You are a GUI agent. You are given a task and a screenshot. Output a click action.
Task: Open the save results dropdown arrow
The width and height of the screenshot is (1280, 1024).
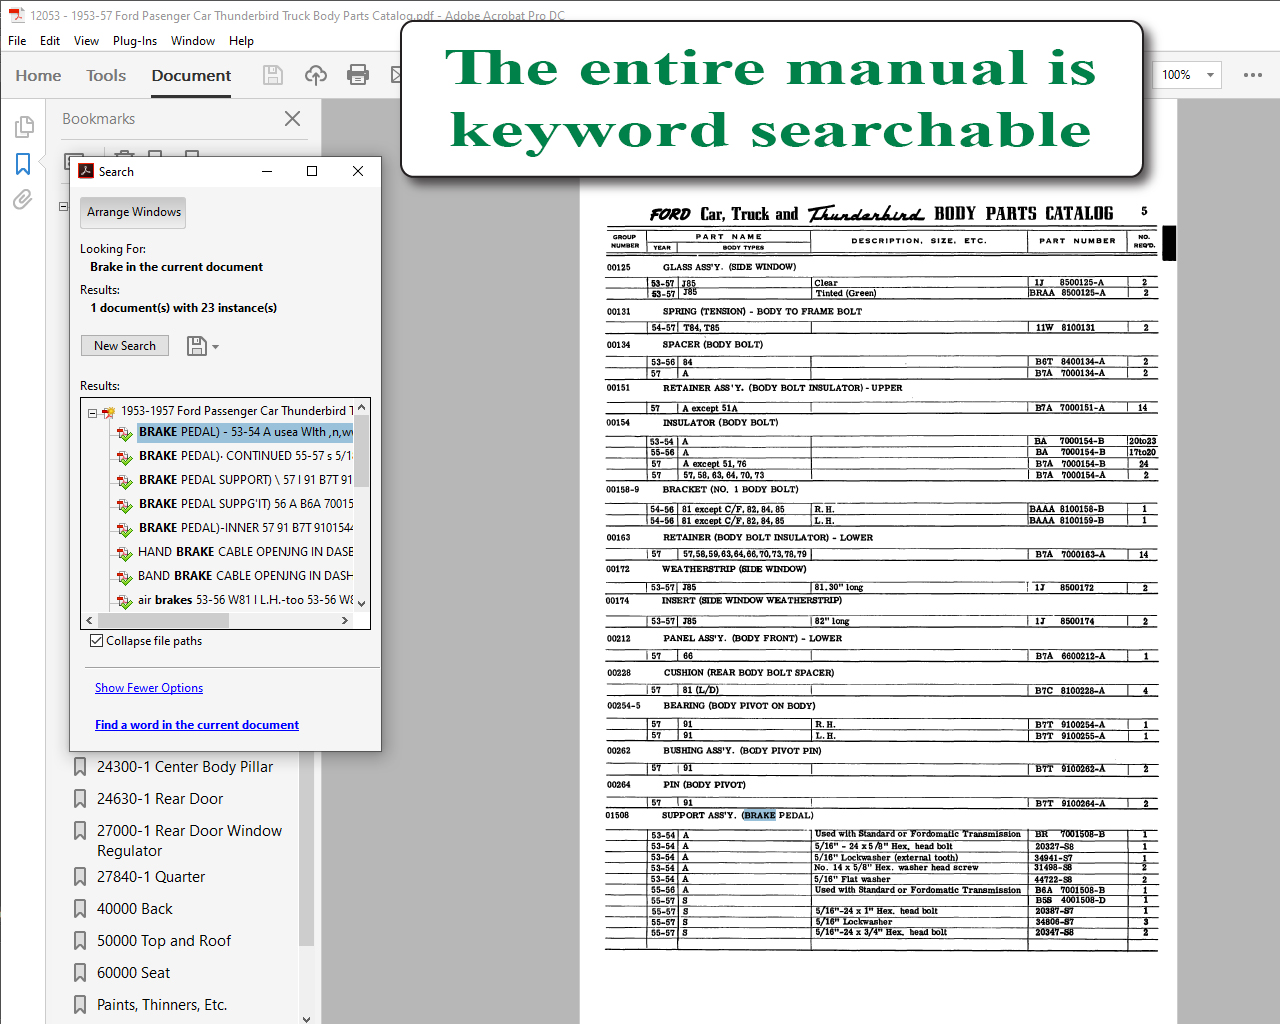click(215, 347)
